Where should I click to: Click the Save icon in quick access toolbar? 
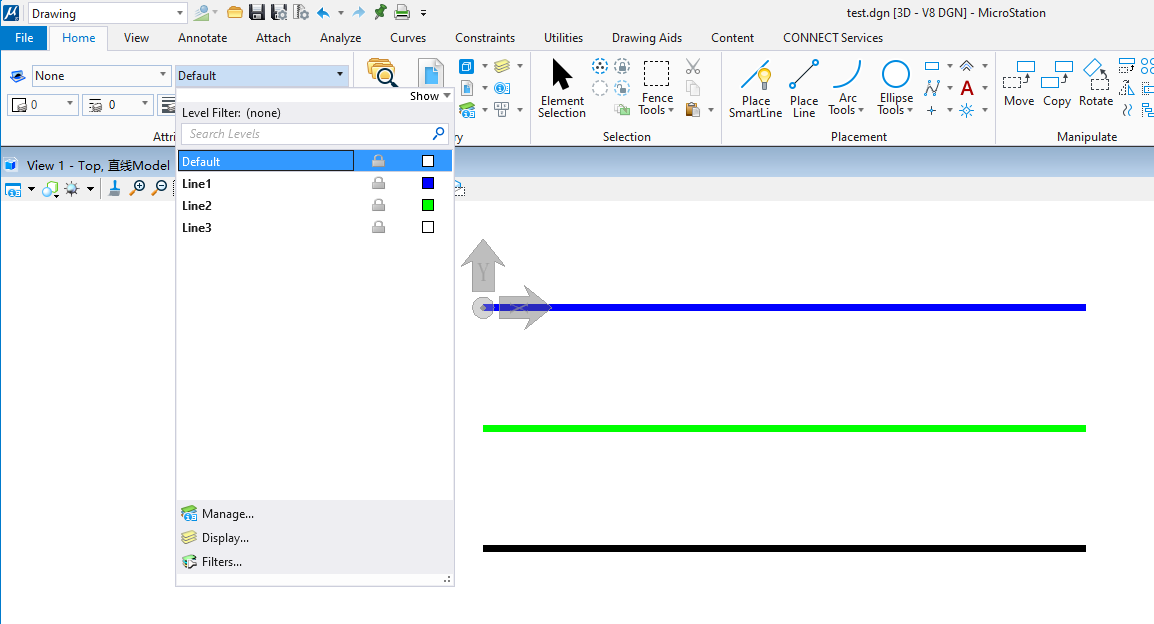[x=257, y=13]
